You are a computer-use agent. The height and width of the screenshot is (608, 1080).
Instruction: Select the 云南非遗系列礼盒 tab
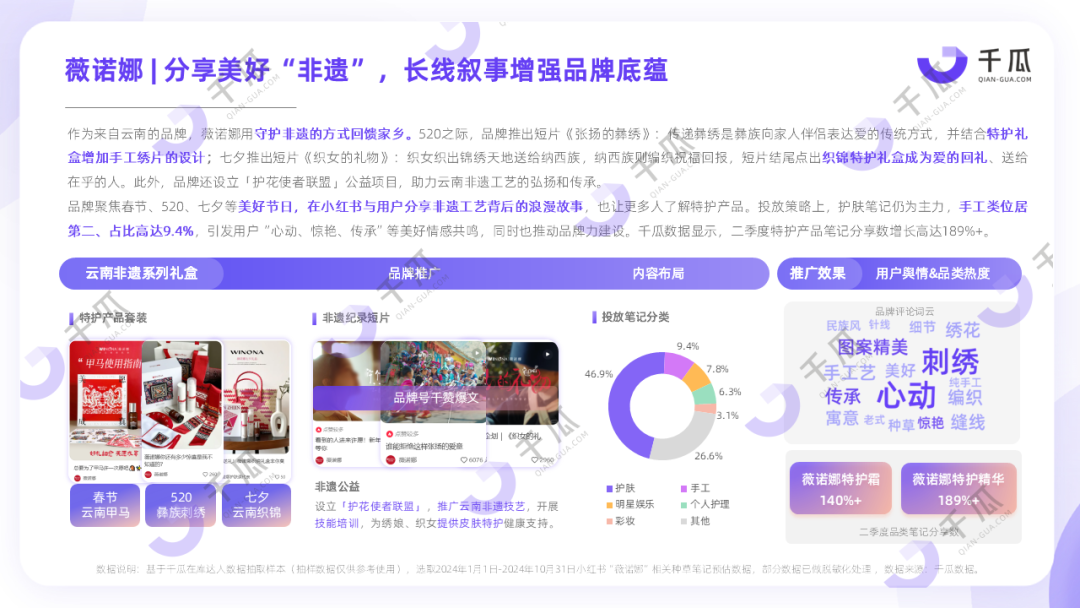tap(141, 273)
